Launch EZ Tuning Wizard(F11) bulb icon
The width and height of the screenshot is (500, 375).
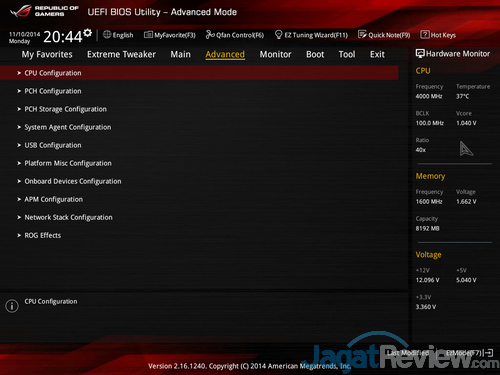(279, 35)
